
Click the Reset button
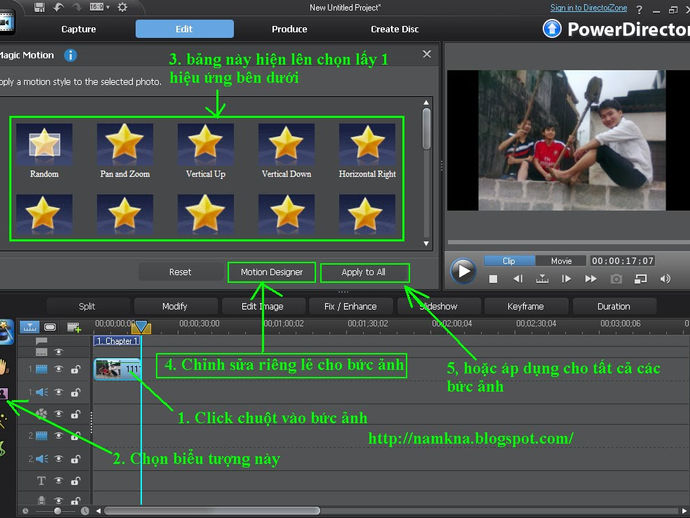[x=180, y=272]
